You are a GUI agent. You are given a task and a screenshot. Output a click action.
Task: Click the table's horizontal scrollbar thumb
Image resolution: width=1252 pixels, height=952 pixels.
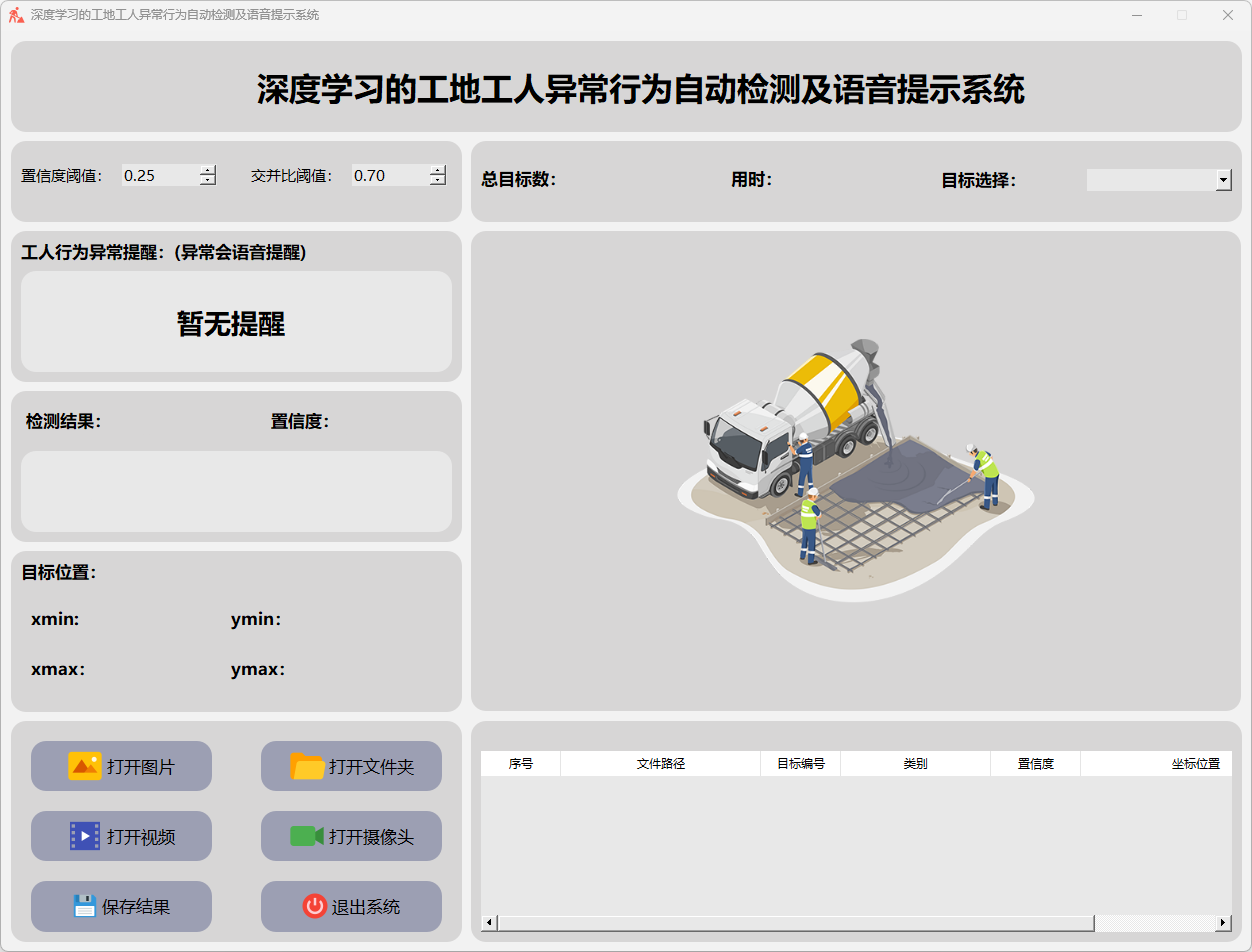coord(795,923)
